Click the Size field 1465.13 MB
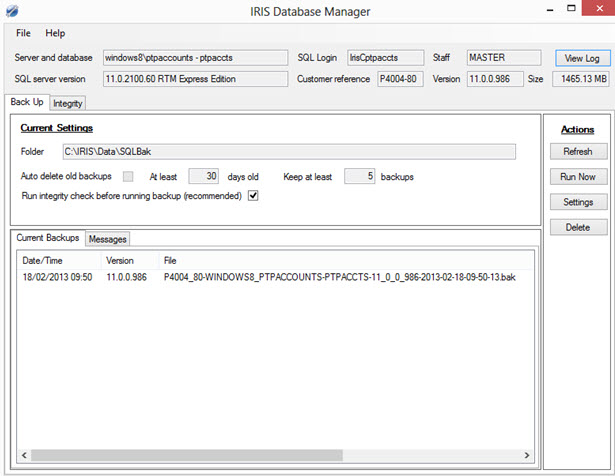Viewport: 615px width, 476px height. click(x=581, y=79)
